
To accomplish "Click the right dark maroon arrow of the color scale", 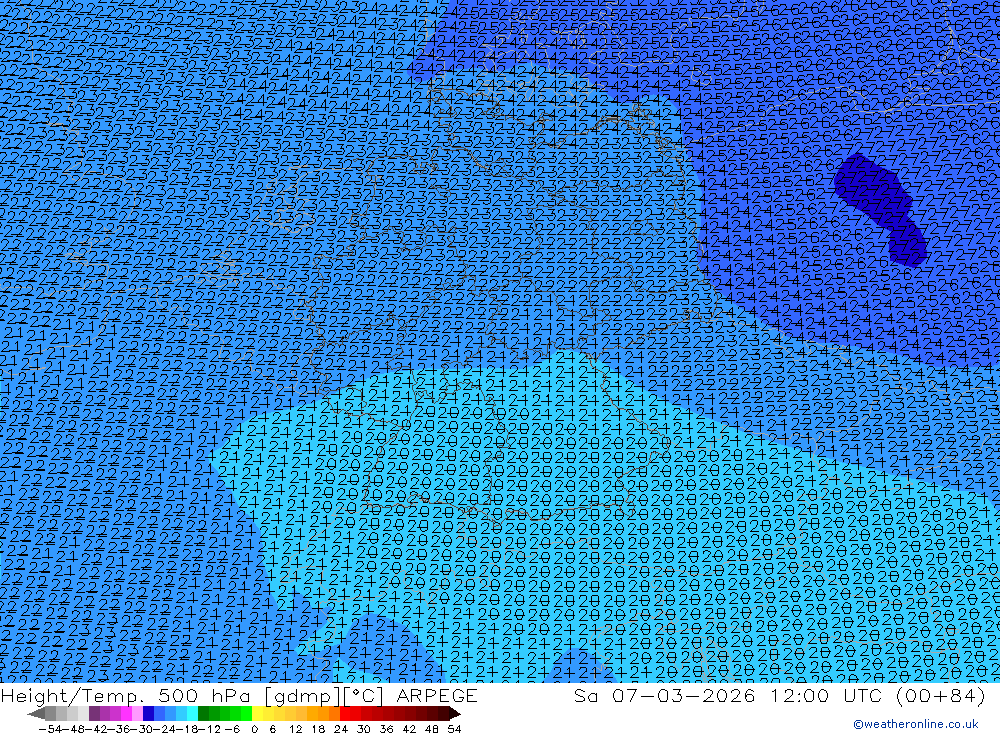I will tap(455, 714).
